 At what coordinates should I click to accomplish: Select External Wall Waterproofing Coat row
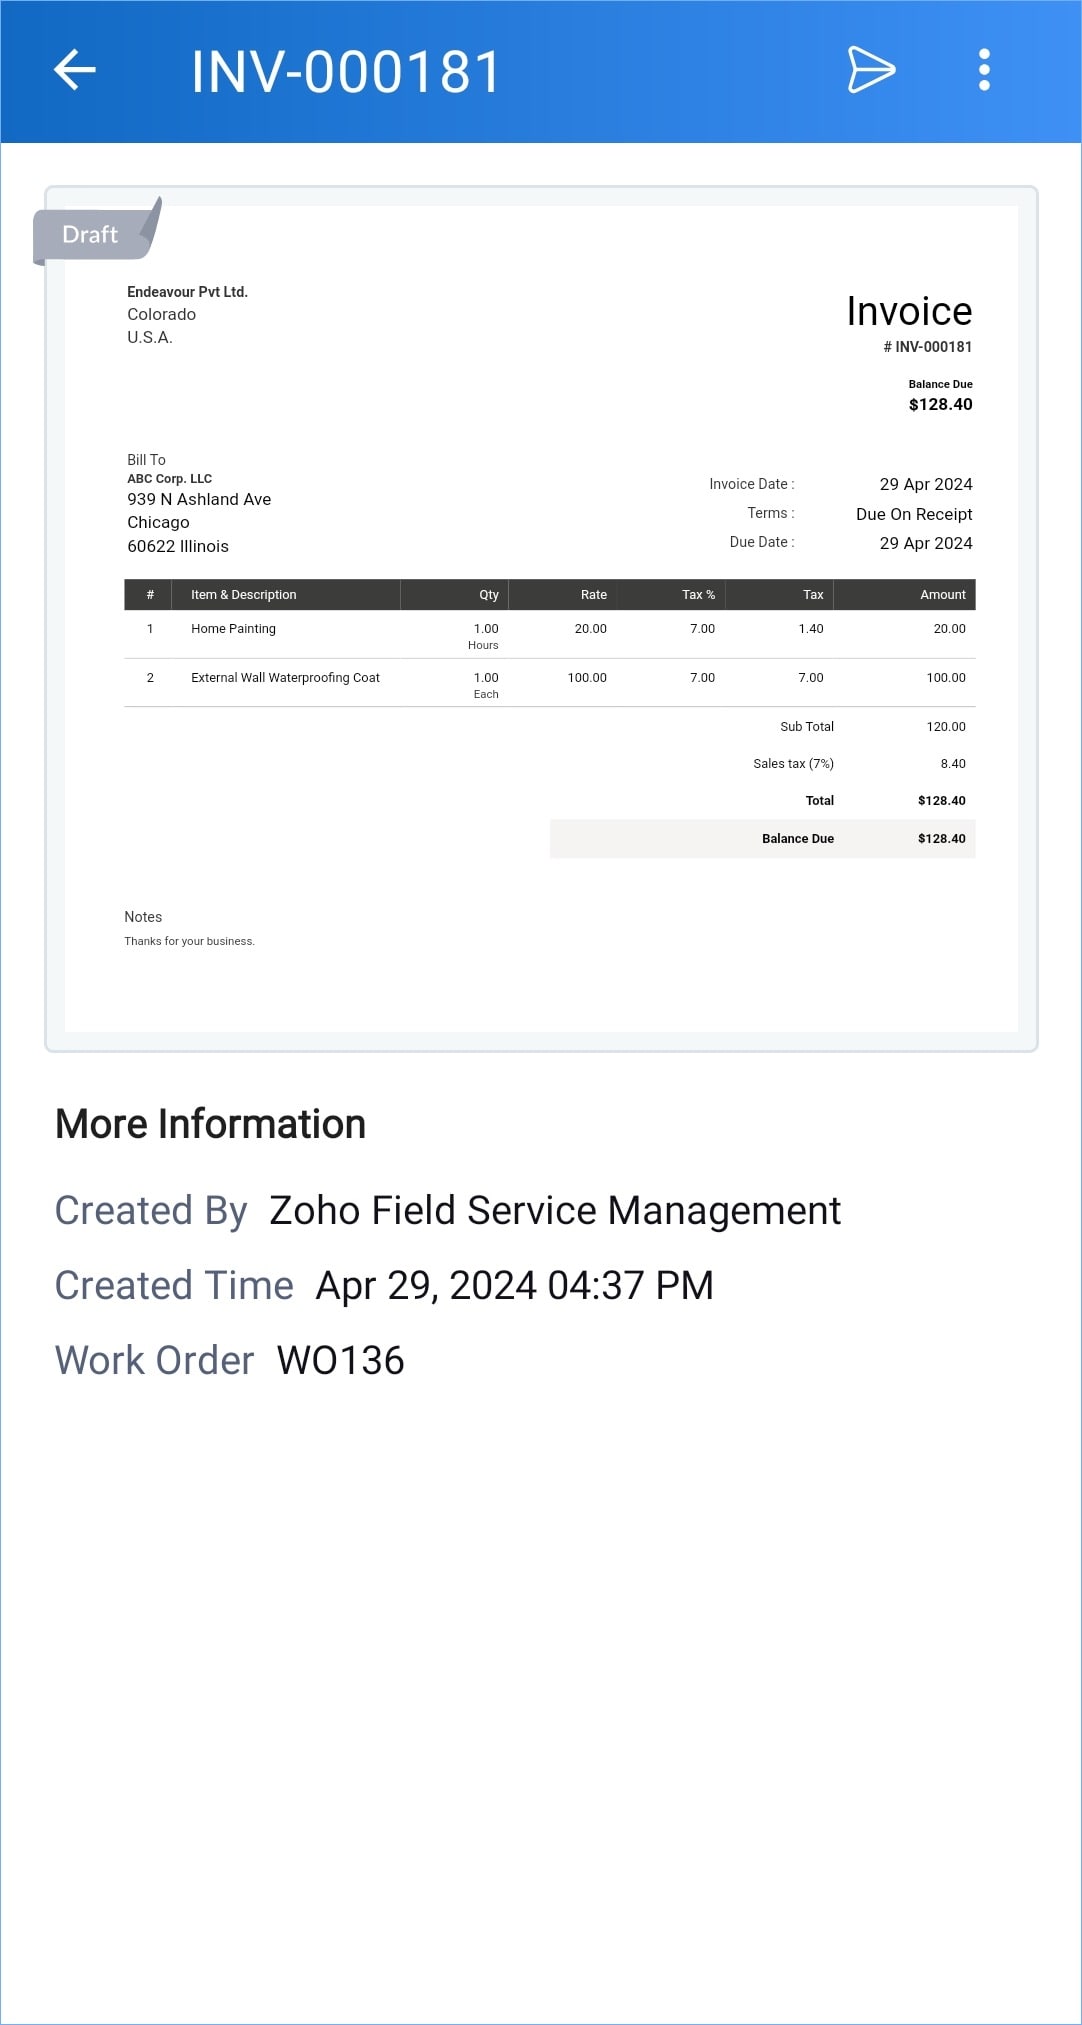pos(285,678)
